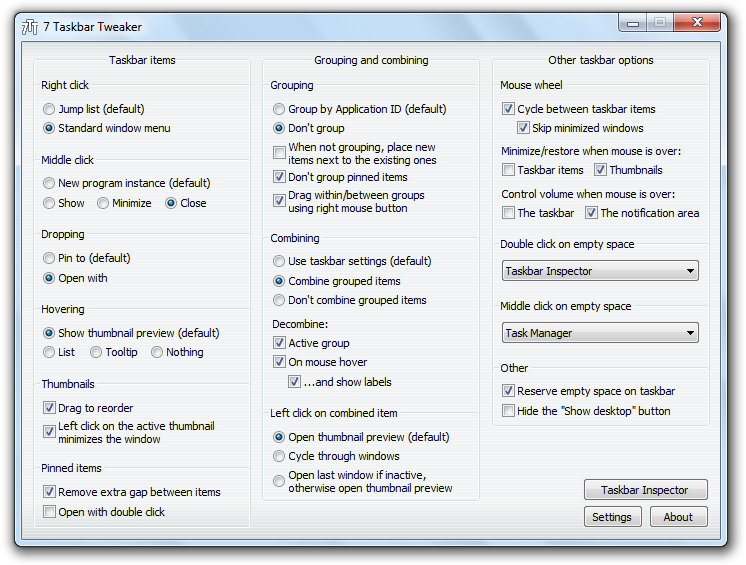Set hovering behavior to Tooltip
This screenshot has width=746, height=565.
tap(96, 352)
